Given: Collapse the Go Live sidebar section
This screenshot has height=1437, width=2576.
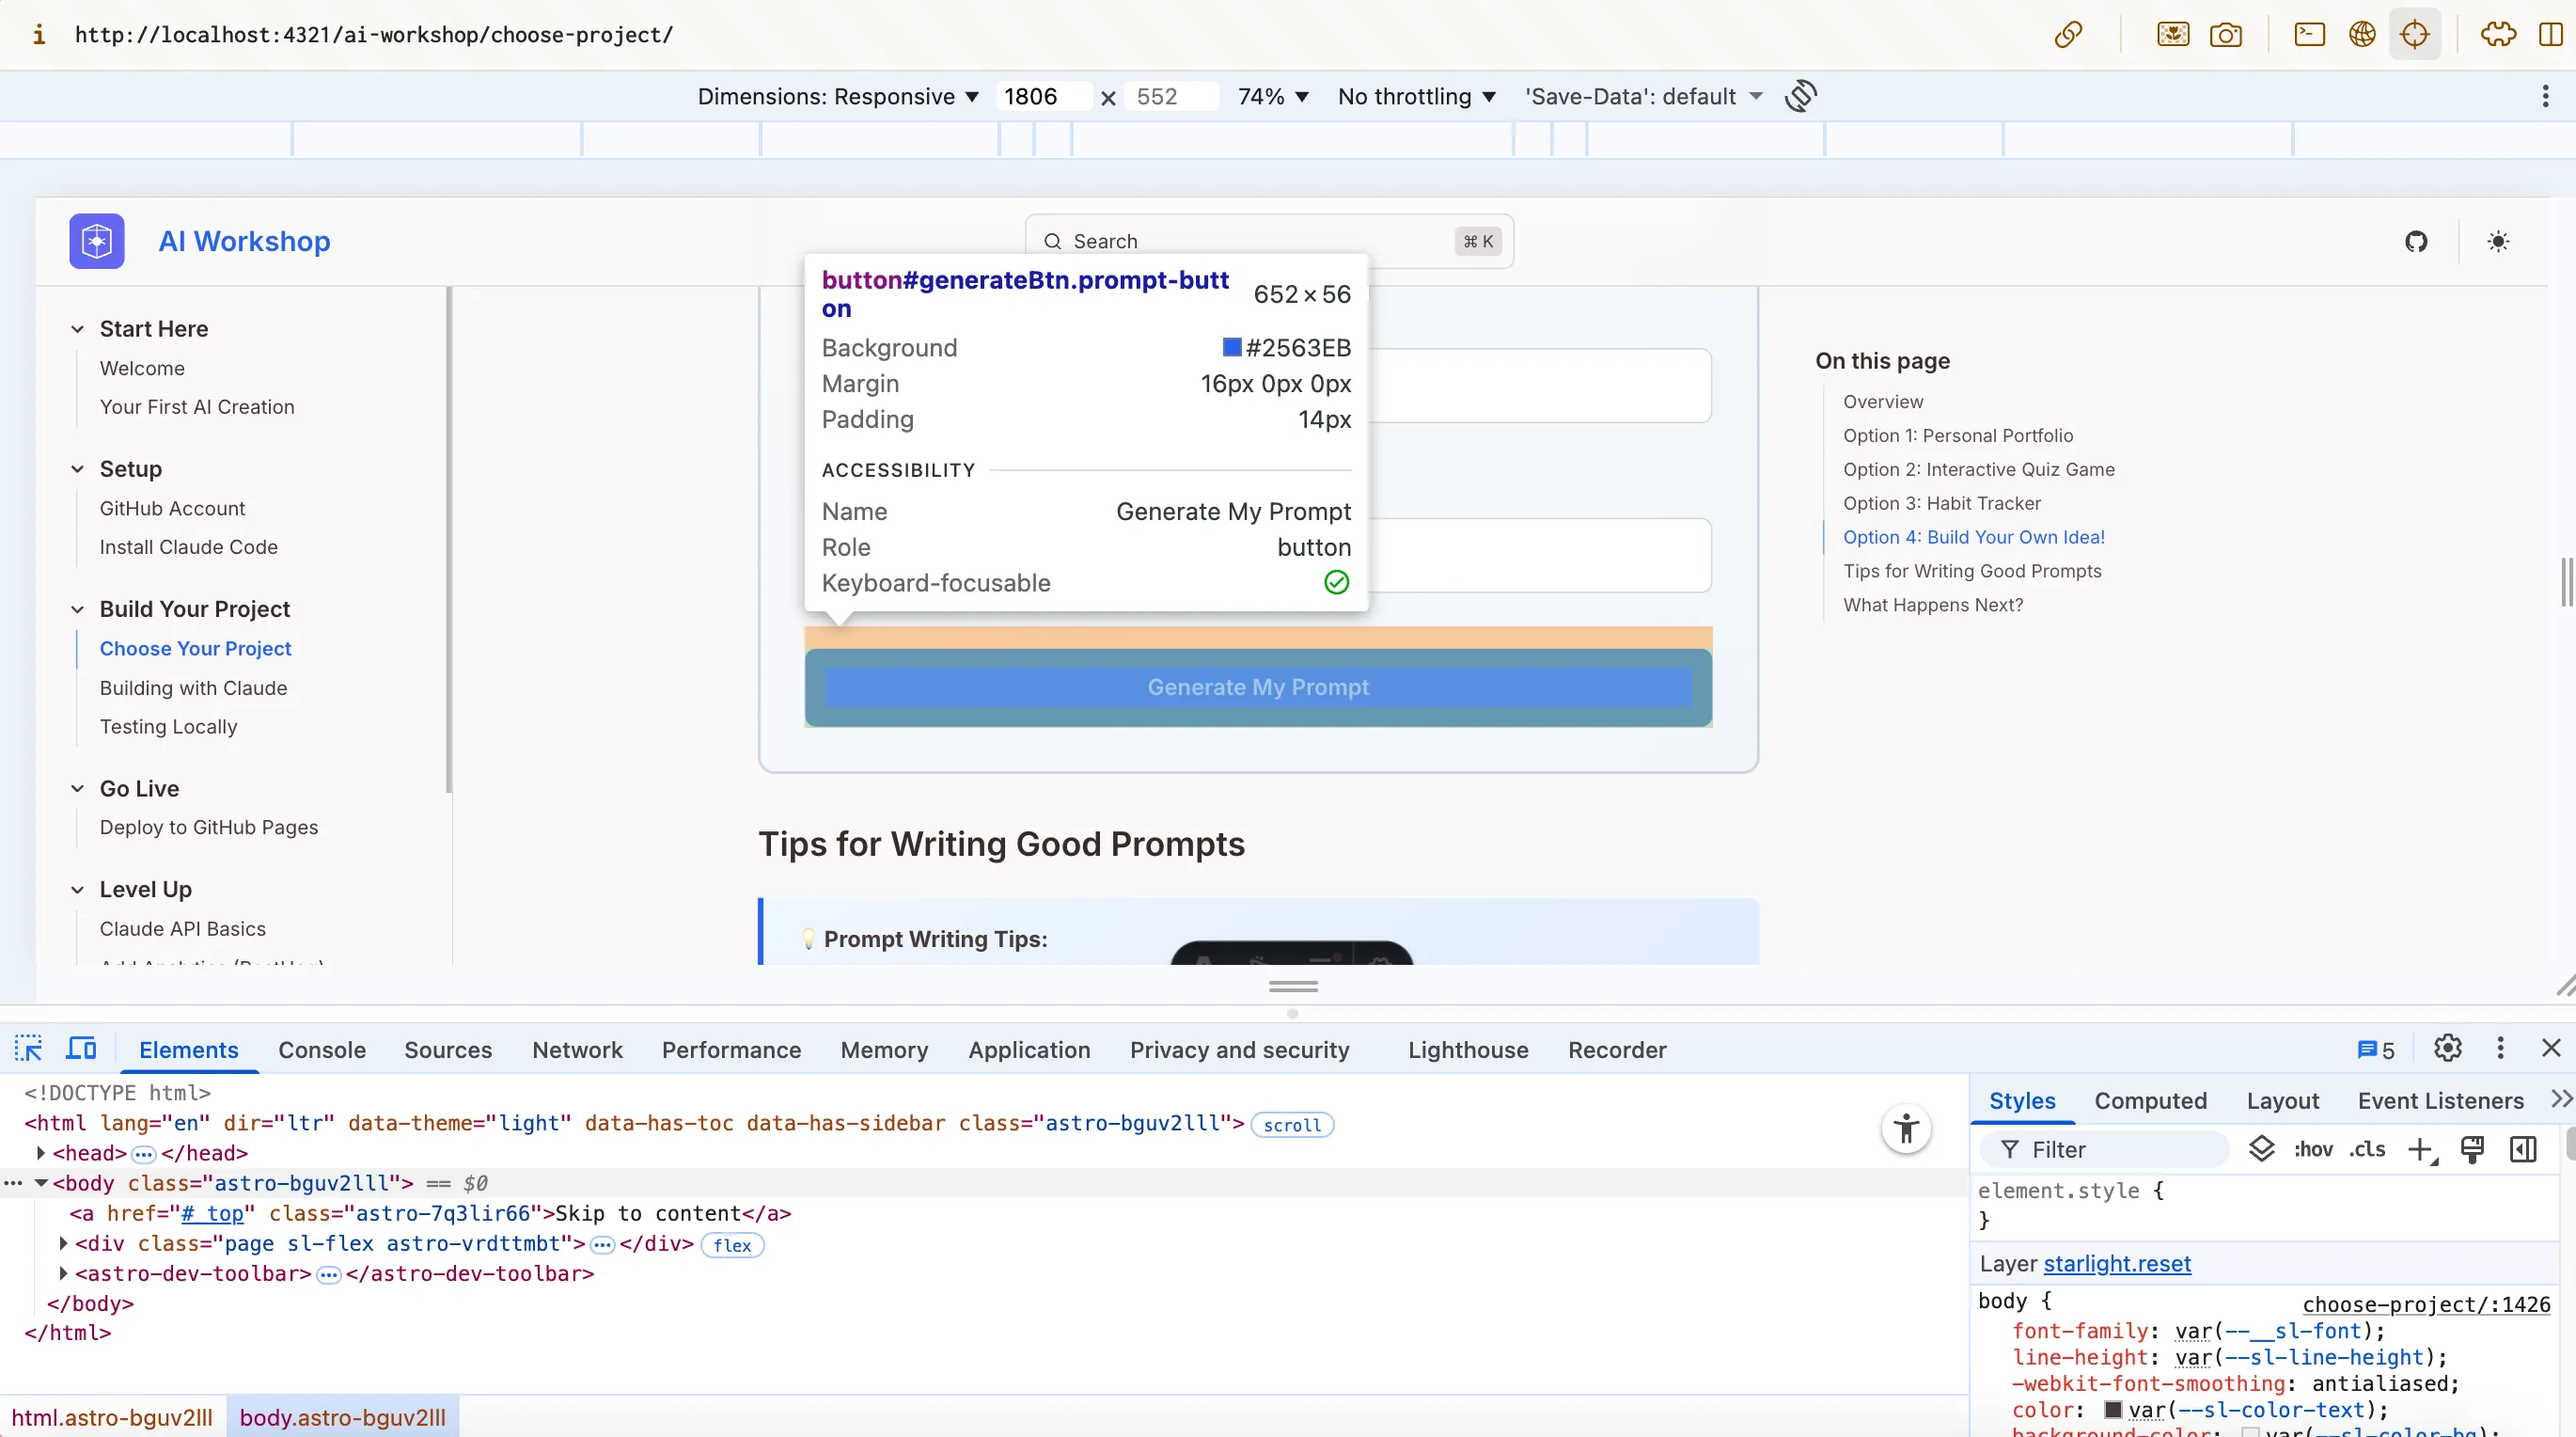Looking at the screenshot, I should 77,789.
